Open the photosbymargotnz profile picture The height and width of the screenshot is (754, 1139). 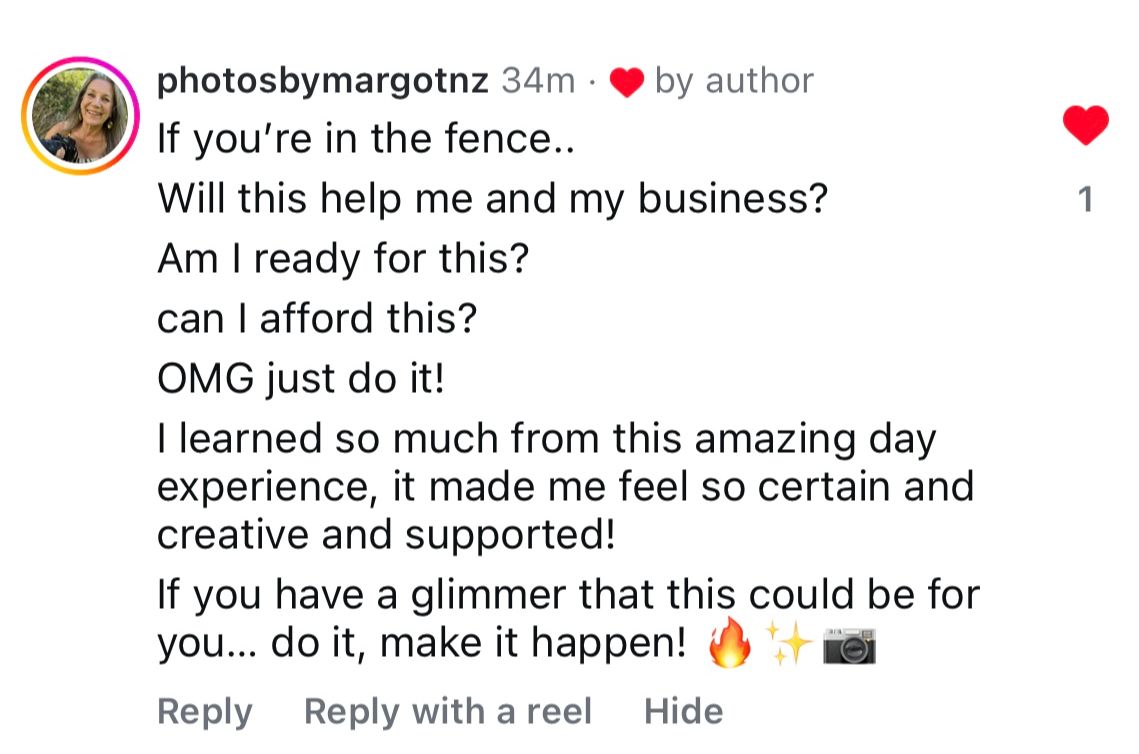[80, 116]
